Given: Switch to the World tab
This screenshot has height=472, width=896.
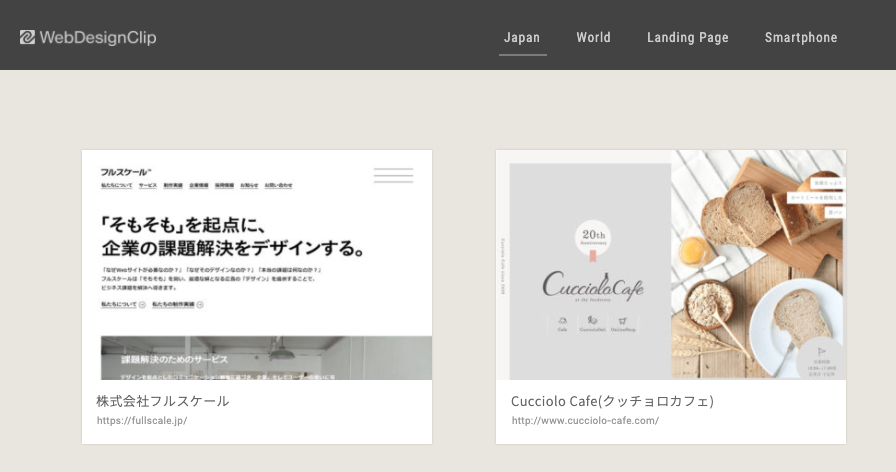Looking at the screenshot, I should (593, 38).
